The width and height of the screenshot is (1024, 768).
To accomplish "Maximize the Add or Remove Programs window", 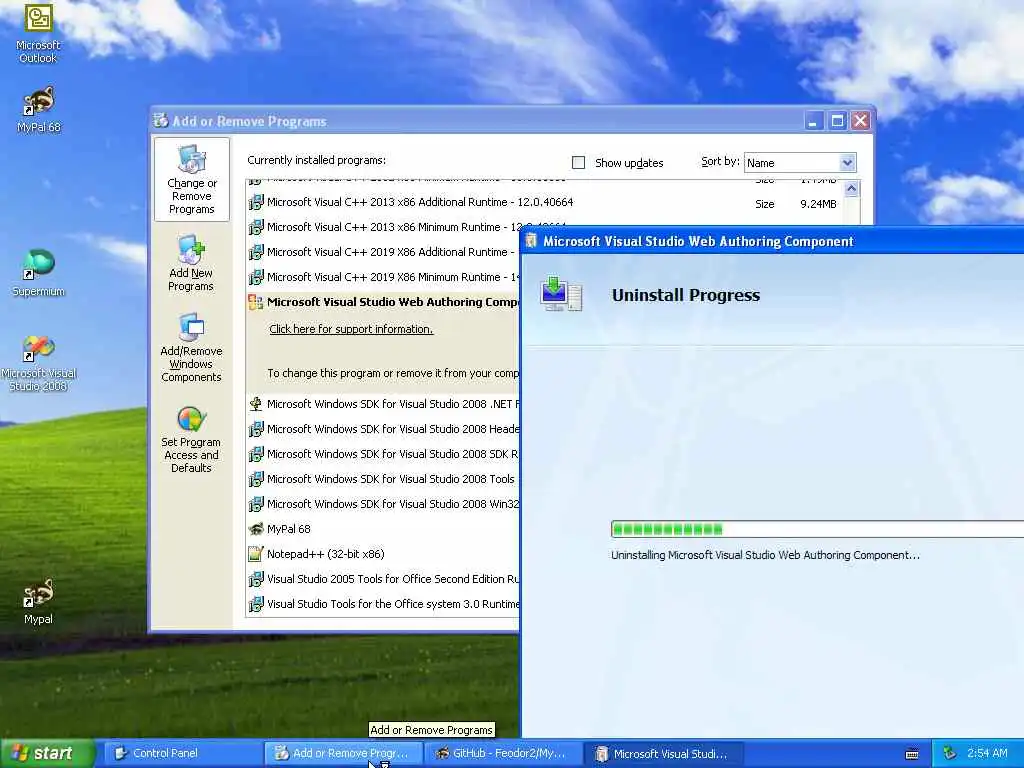I will [837, 121].
